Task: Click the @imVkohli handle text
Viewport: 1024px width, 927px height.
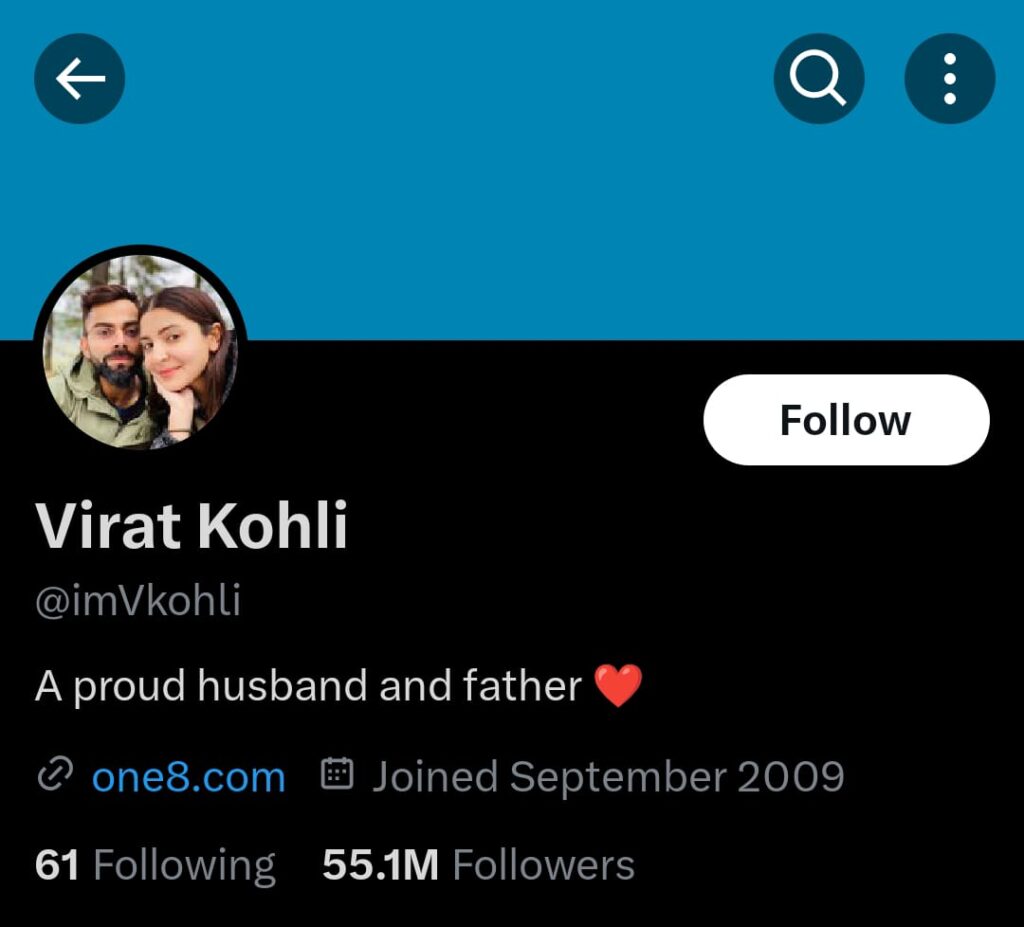Action: click(x=138, y=603)
